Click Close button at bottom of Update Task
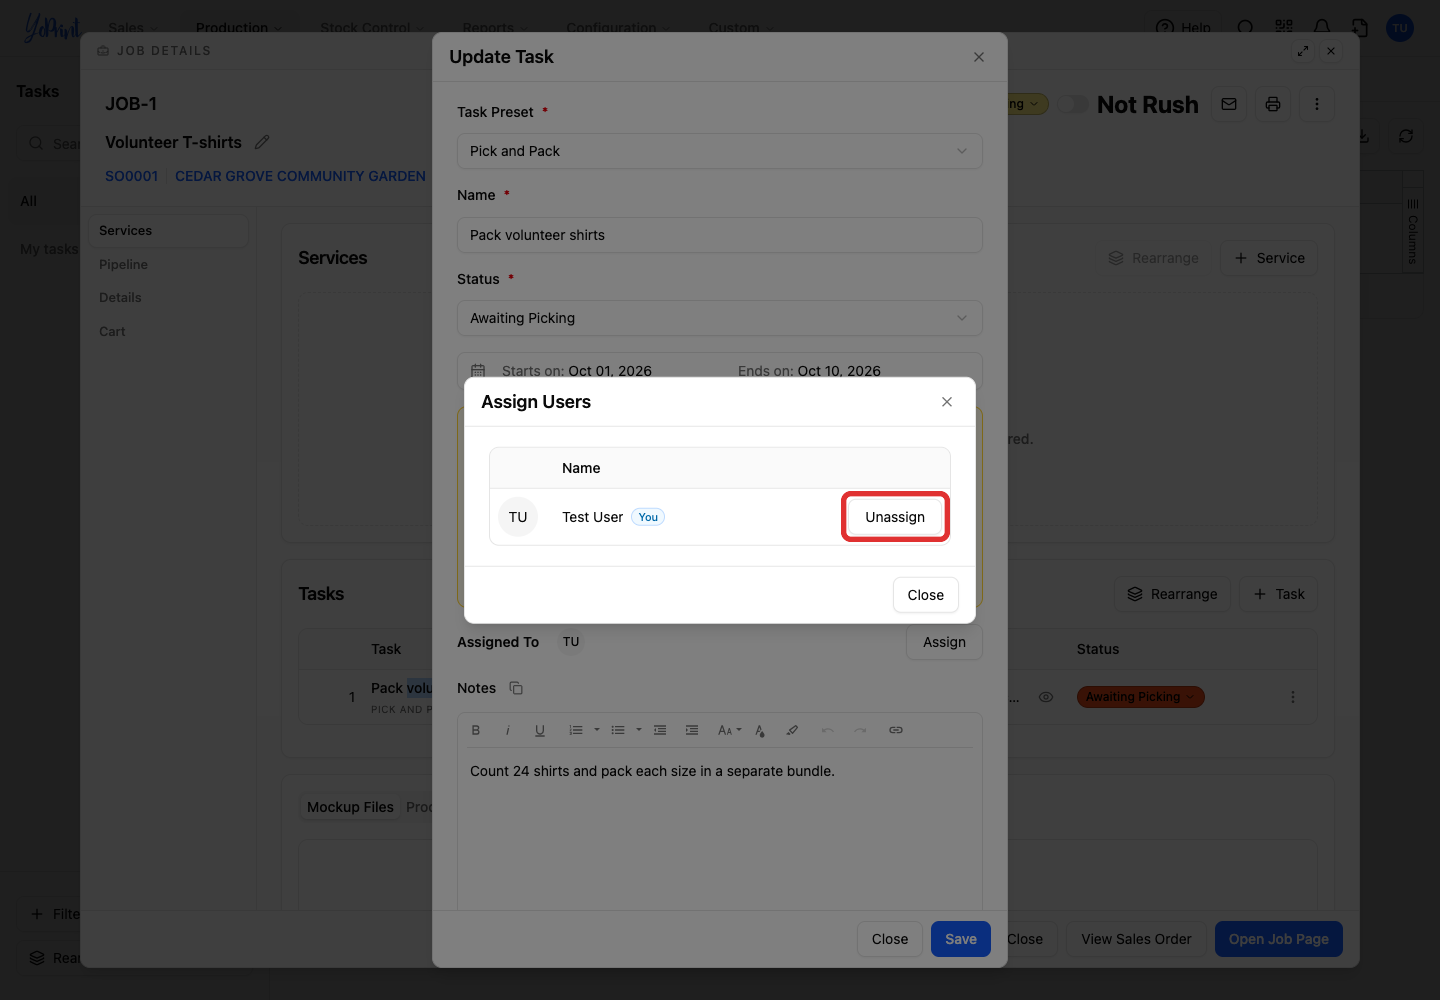 pos(890,939)
